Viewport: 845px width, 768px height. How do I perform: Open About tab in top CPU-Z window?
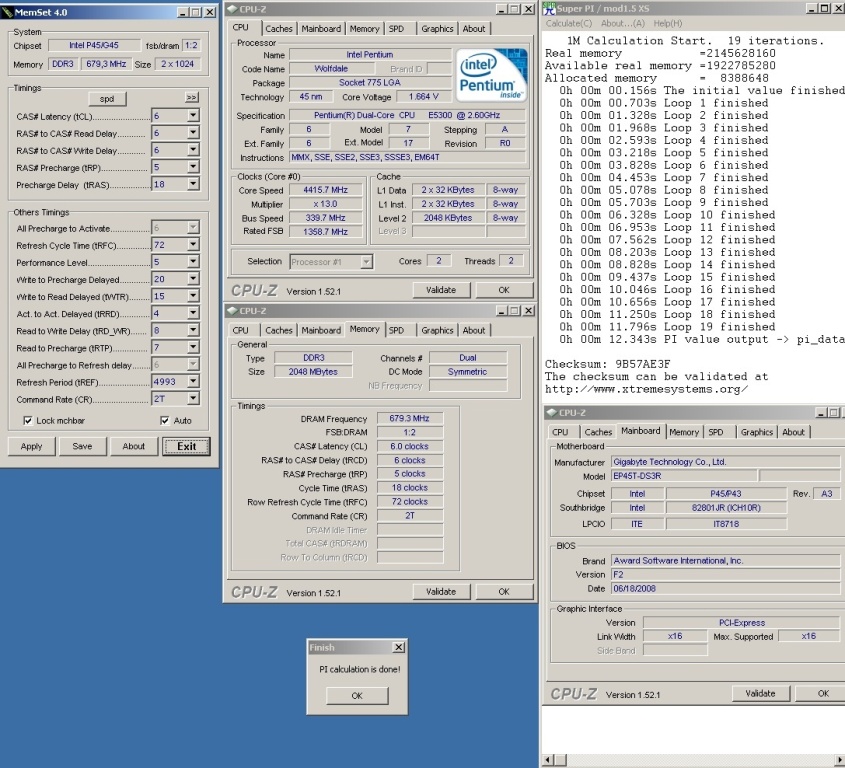click(474, 29)
